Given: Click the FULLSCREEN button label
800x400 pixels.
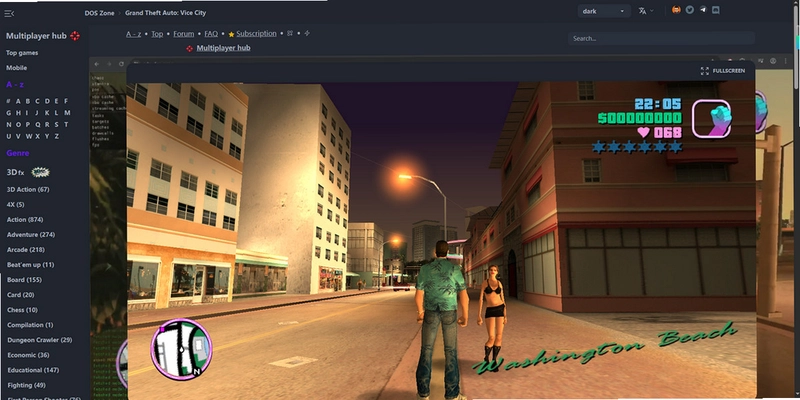Looking at the screenshot, I should click(729, 71).
